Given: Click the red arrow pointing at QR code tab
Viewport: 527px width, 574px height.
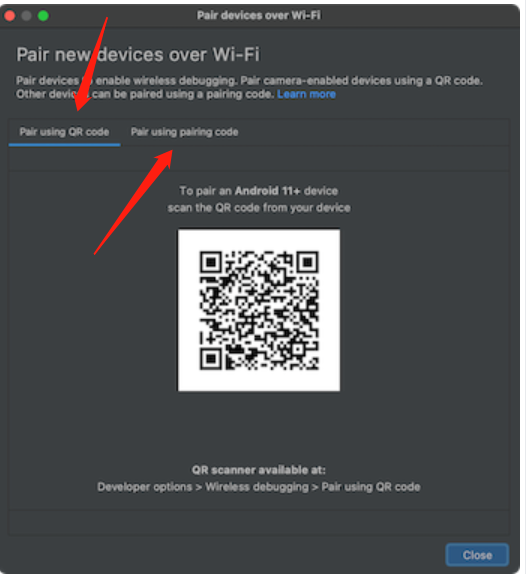Looking at the screenshot, I should [91, 64].
